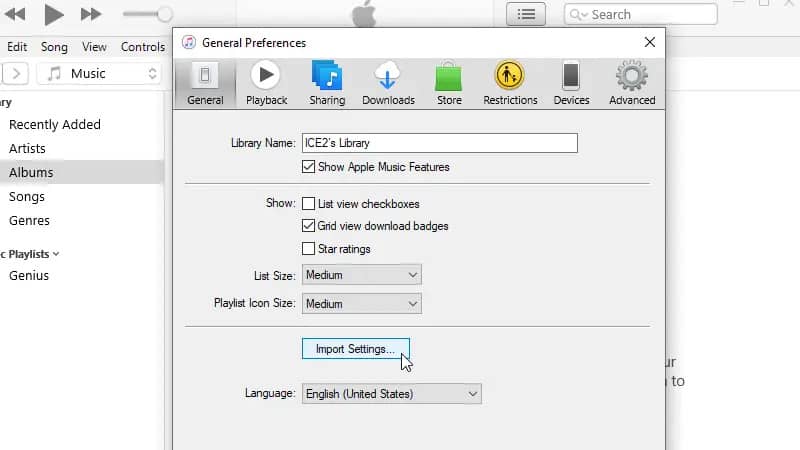The image size is (800, 450).
Task: Click the fast forward next track button
Action: (x=91, y=14)
